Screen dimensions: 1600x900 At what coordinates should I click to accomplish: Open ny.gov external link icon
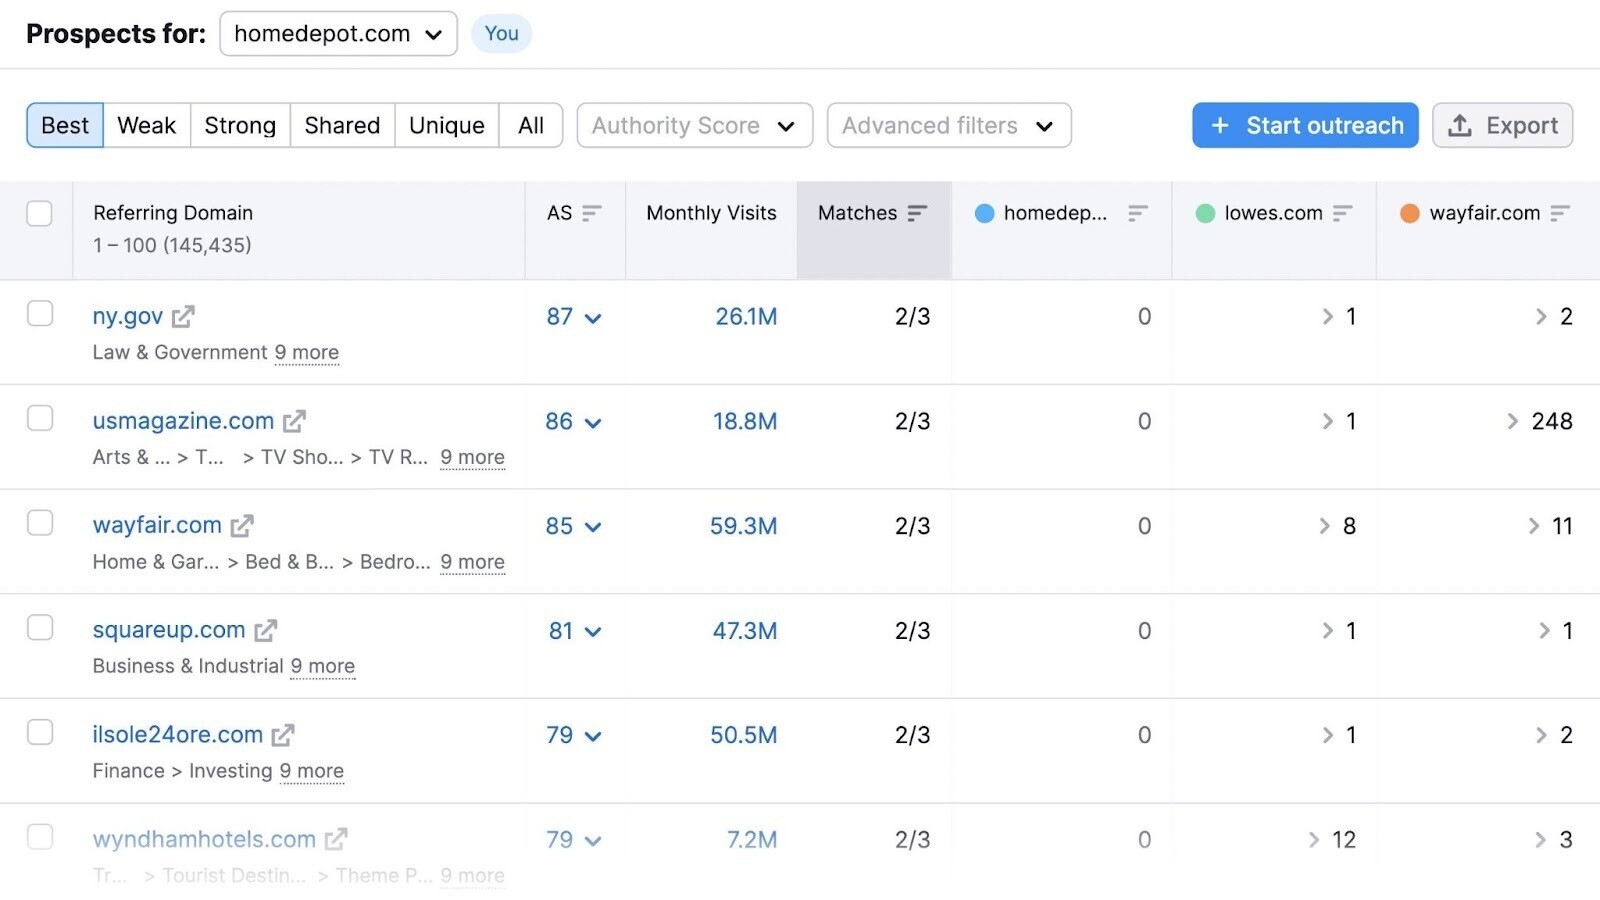[x=183, y=317]
